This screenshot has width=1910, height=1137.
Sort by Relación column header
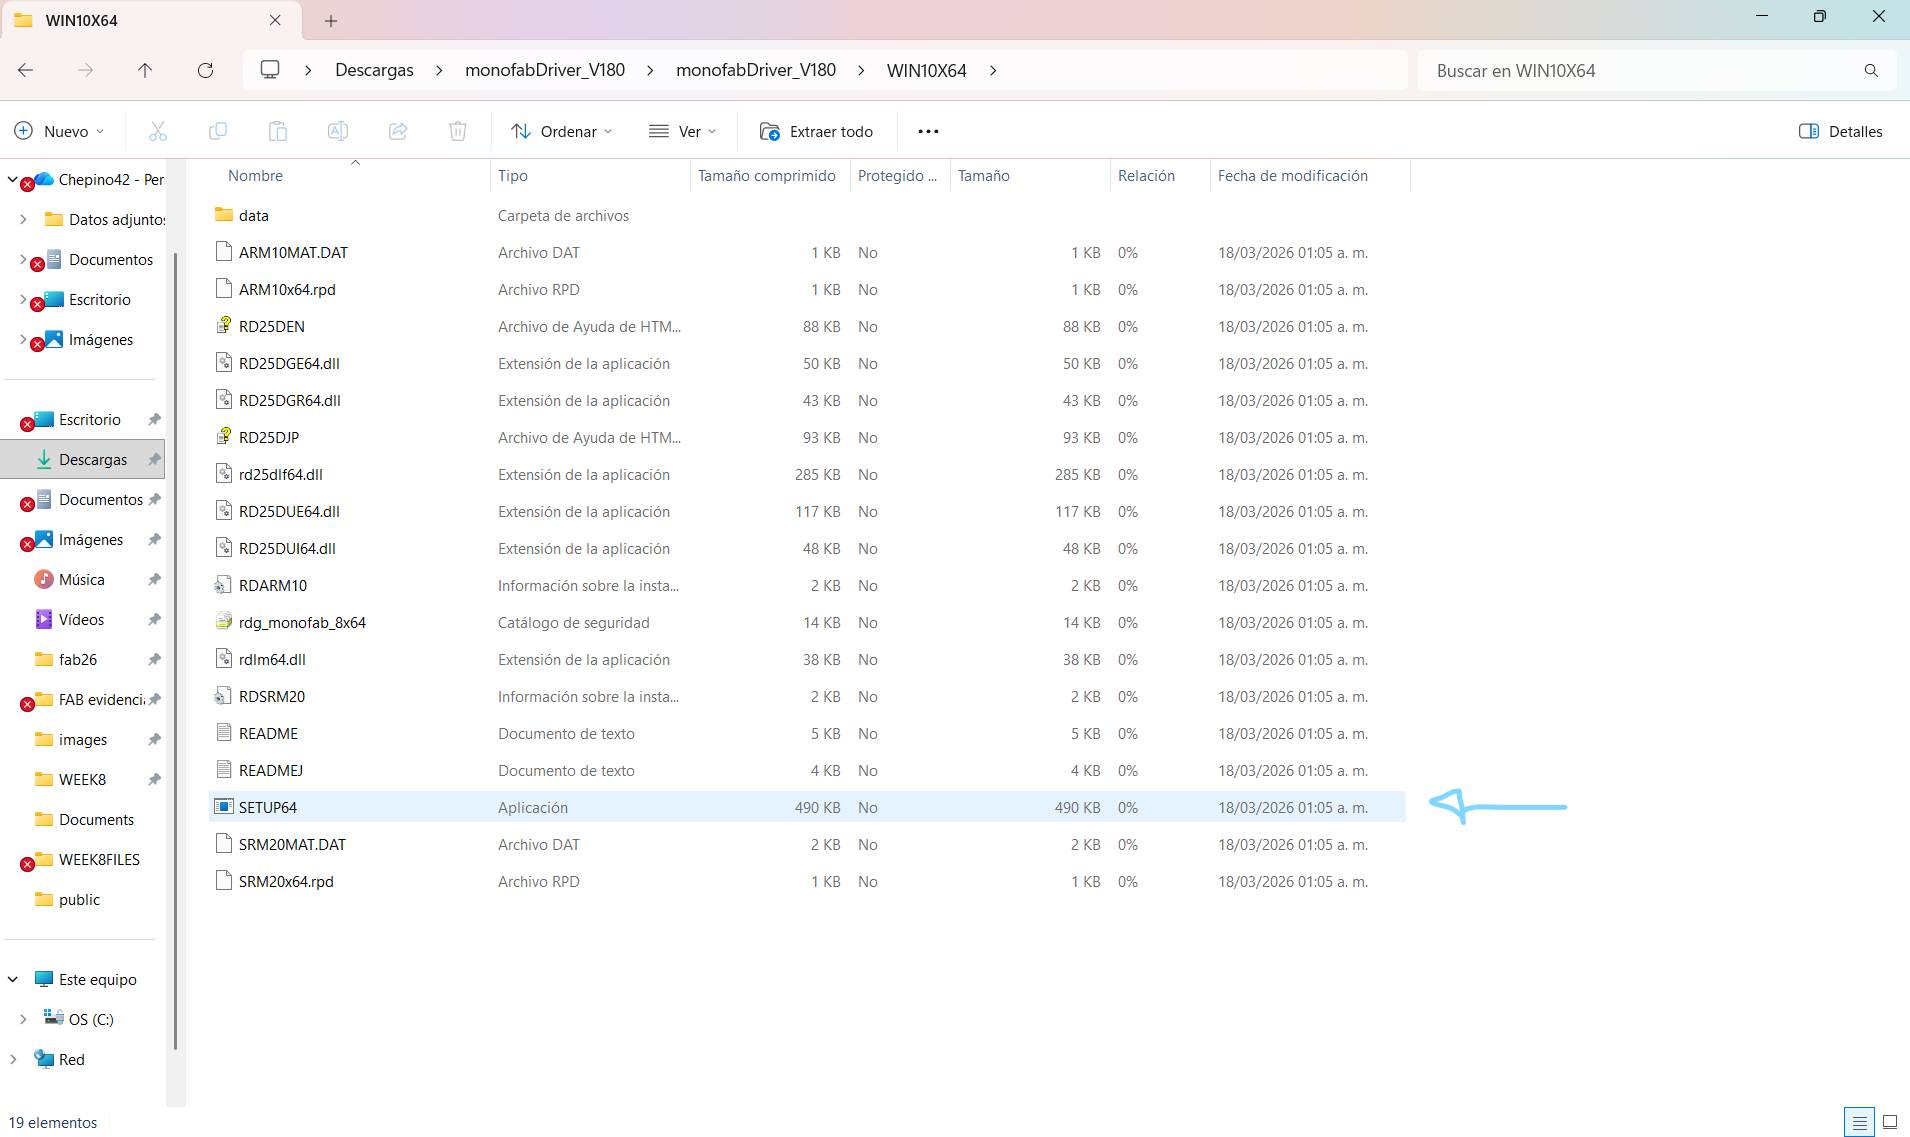click(x=1146, y=176)
